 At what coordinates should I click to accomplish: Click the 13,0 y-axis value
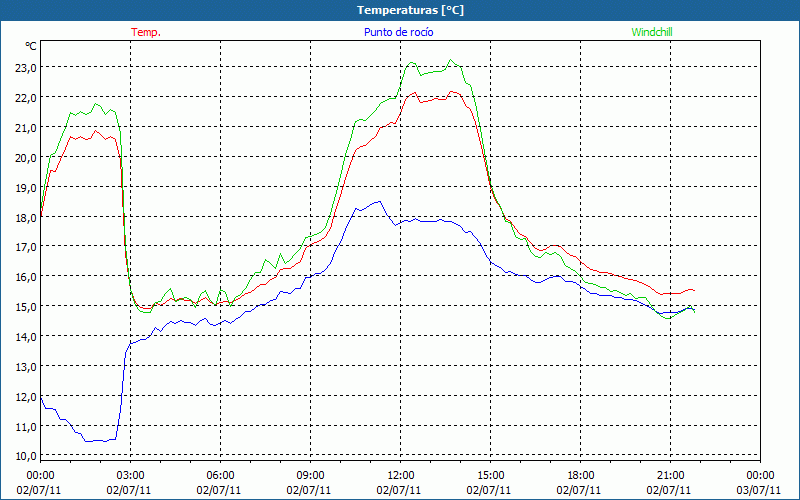(26, 367)
